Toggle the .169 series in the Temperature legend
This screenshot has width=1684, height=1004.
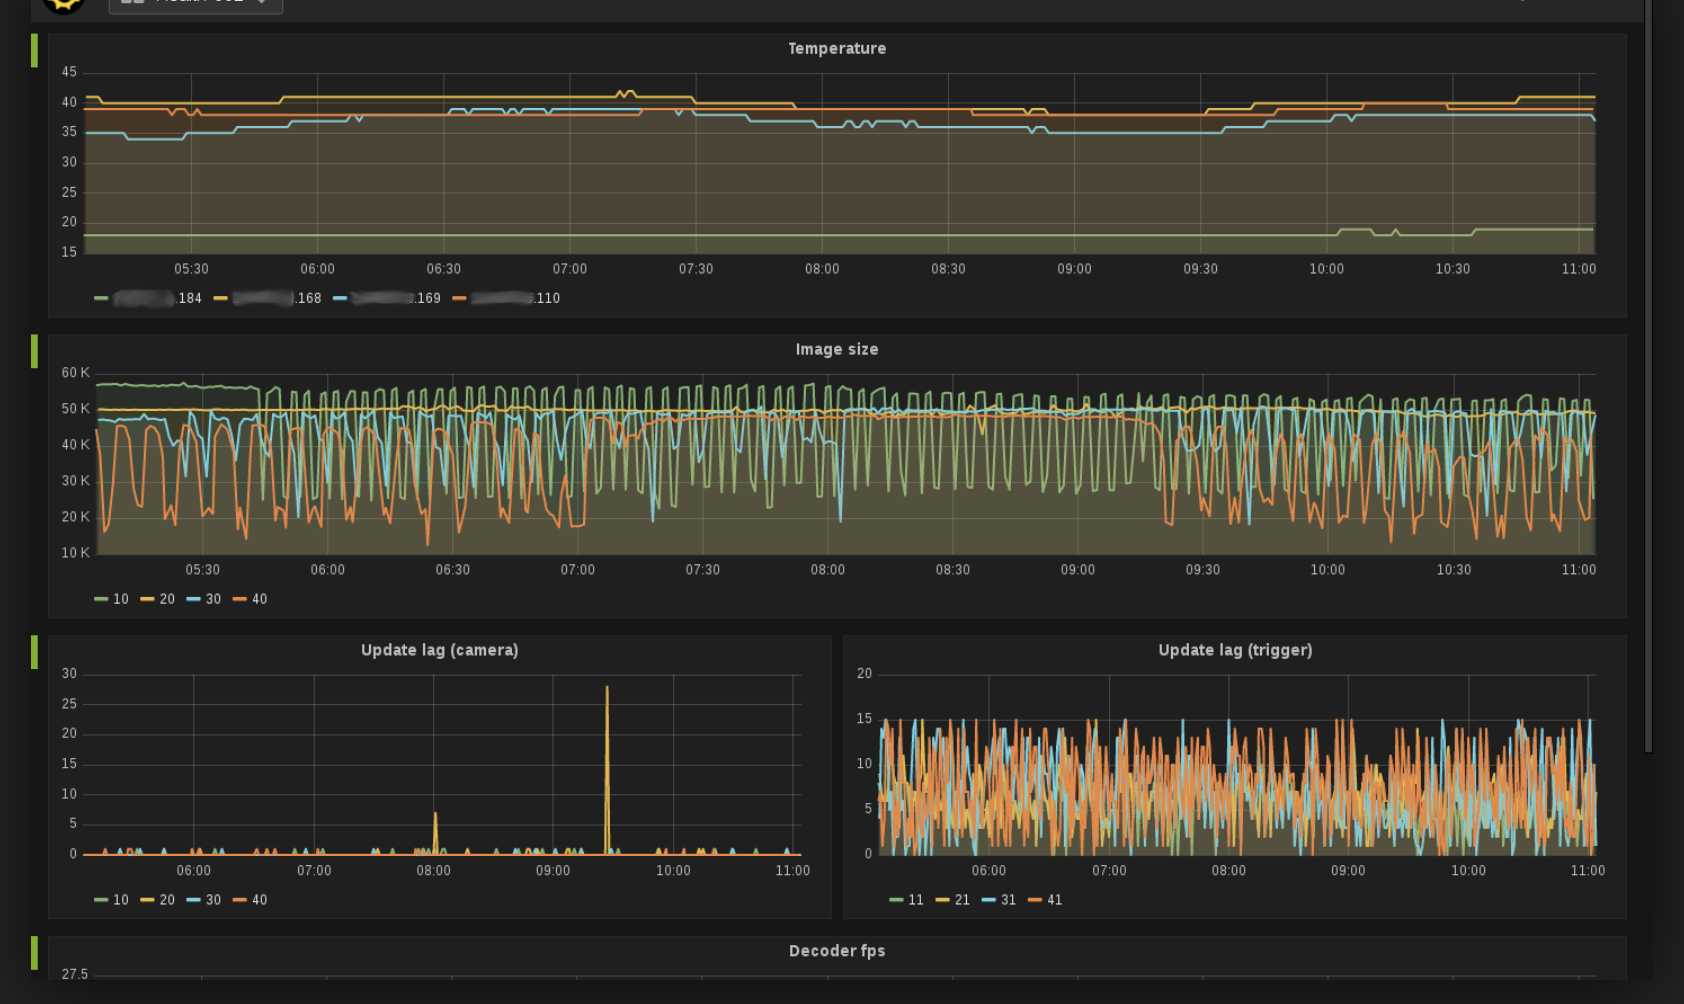[387, 298]
